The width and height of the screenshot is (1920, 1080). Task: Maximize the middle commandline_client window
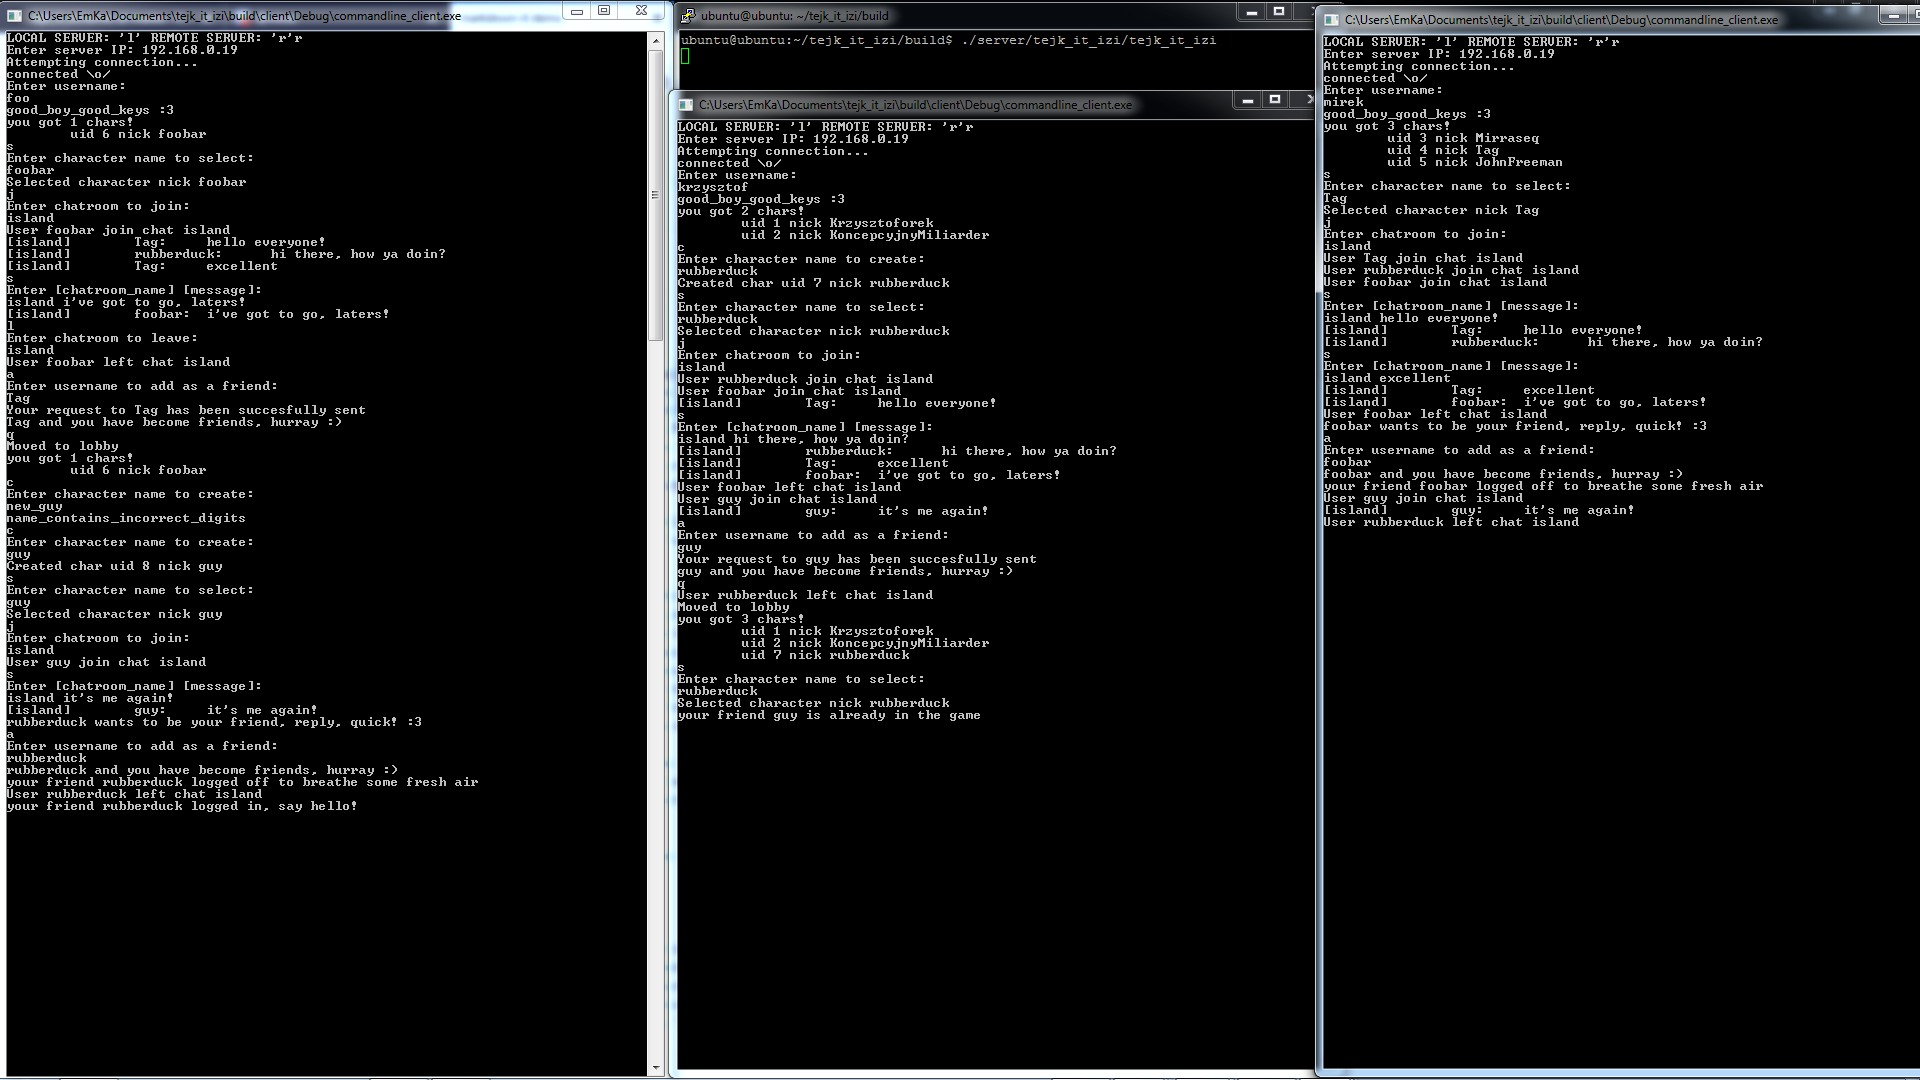pyautogui.click(x=1274, y=100)
